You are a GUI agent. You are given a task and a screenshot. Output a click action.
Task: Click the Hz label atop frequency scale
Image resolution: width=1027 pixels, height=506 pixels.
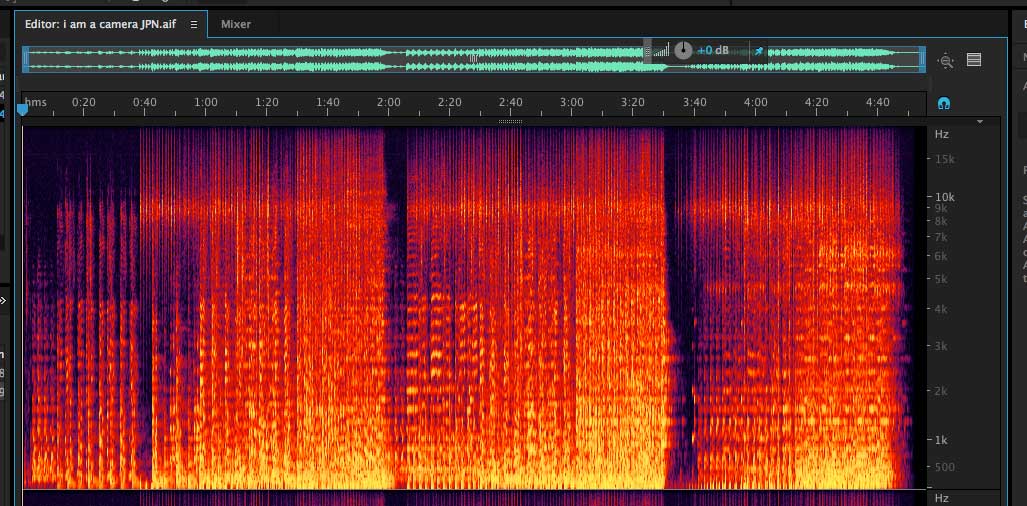pos(941,134)
